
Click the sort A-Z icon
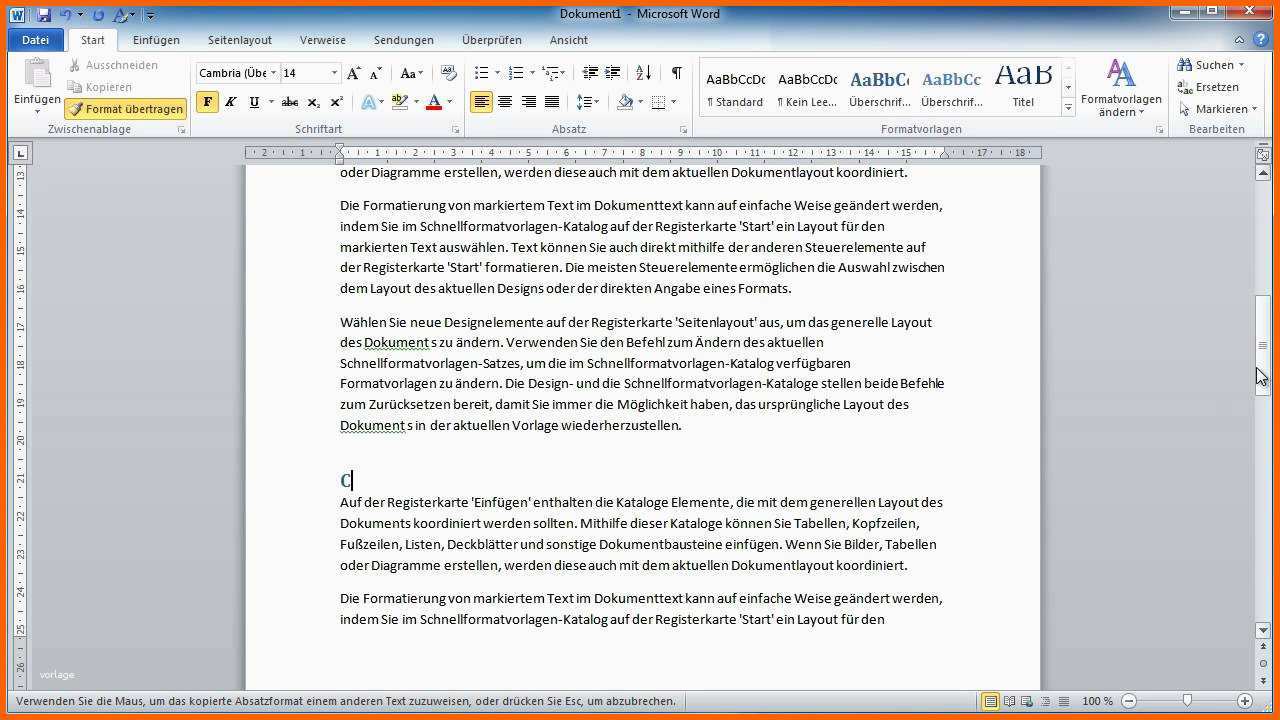(x=643, y=73)
